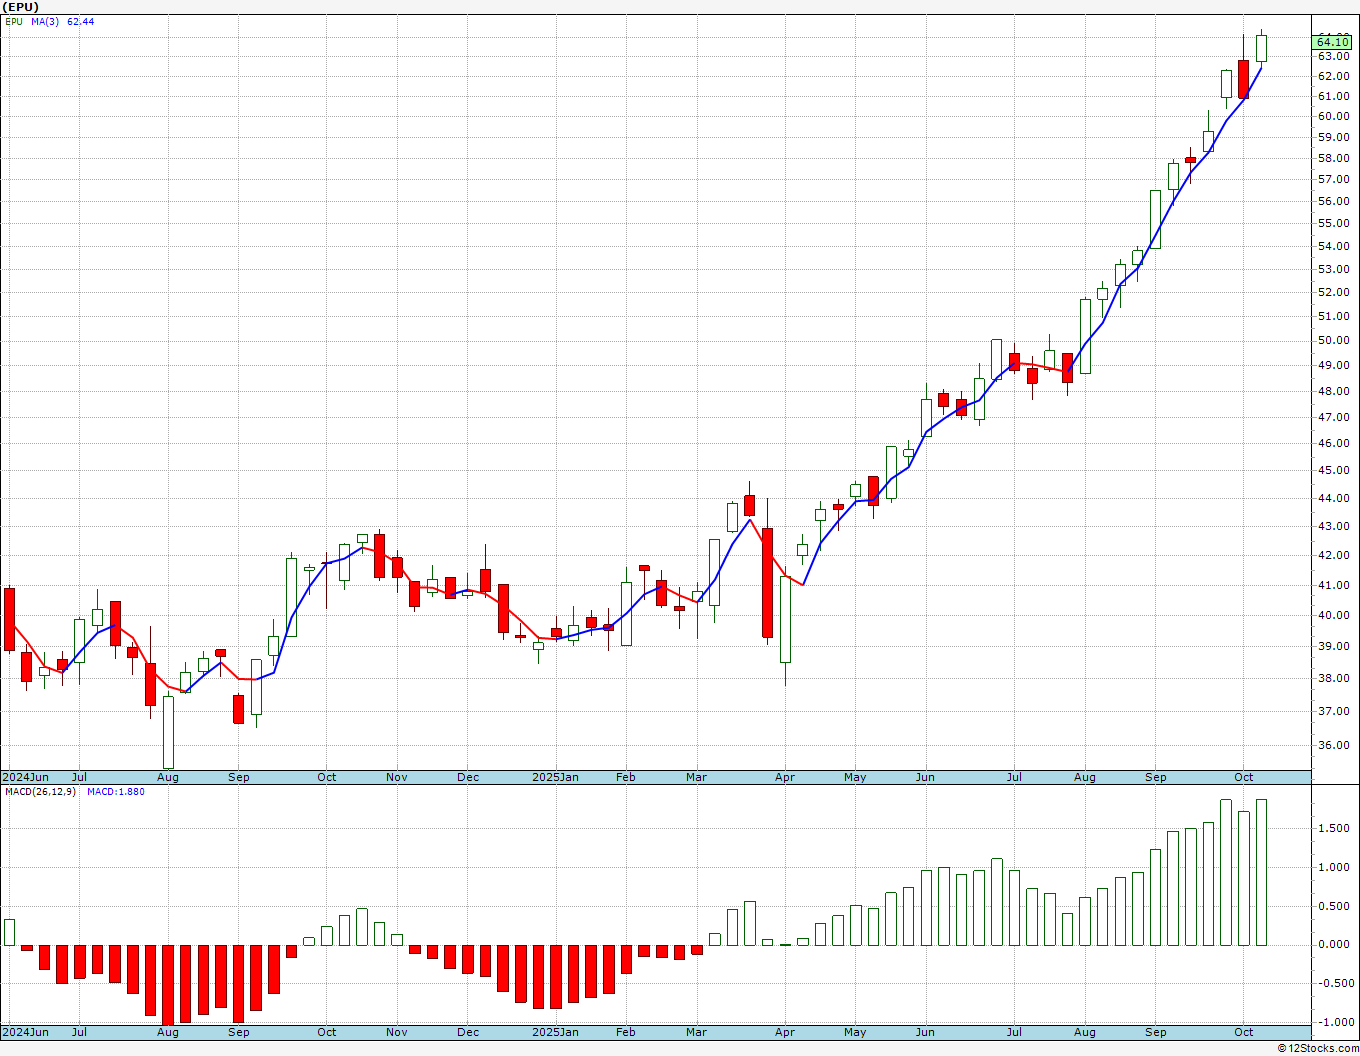This screenshot has width=1360, height=1056.
Task: Select "May" on the price chart date axis
Action: click(855, 777)
